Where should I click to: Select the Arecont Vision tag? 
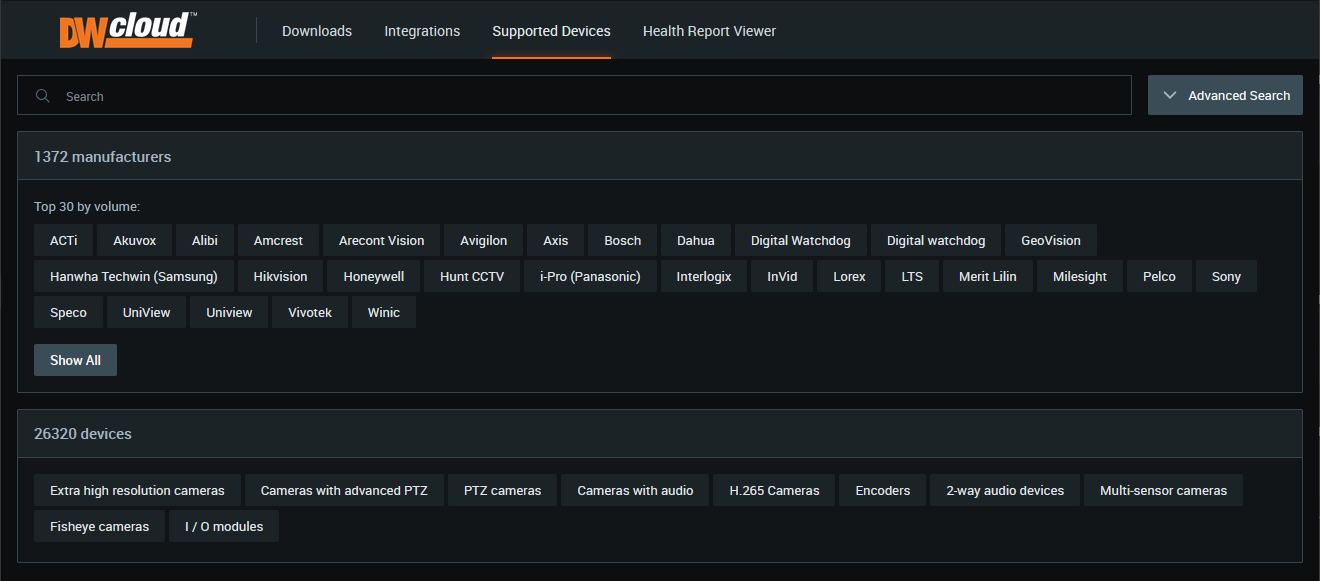tap(382, 240)
